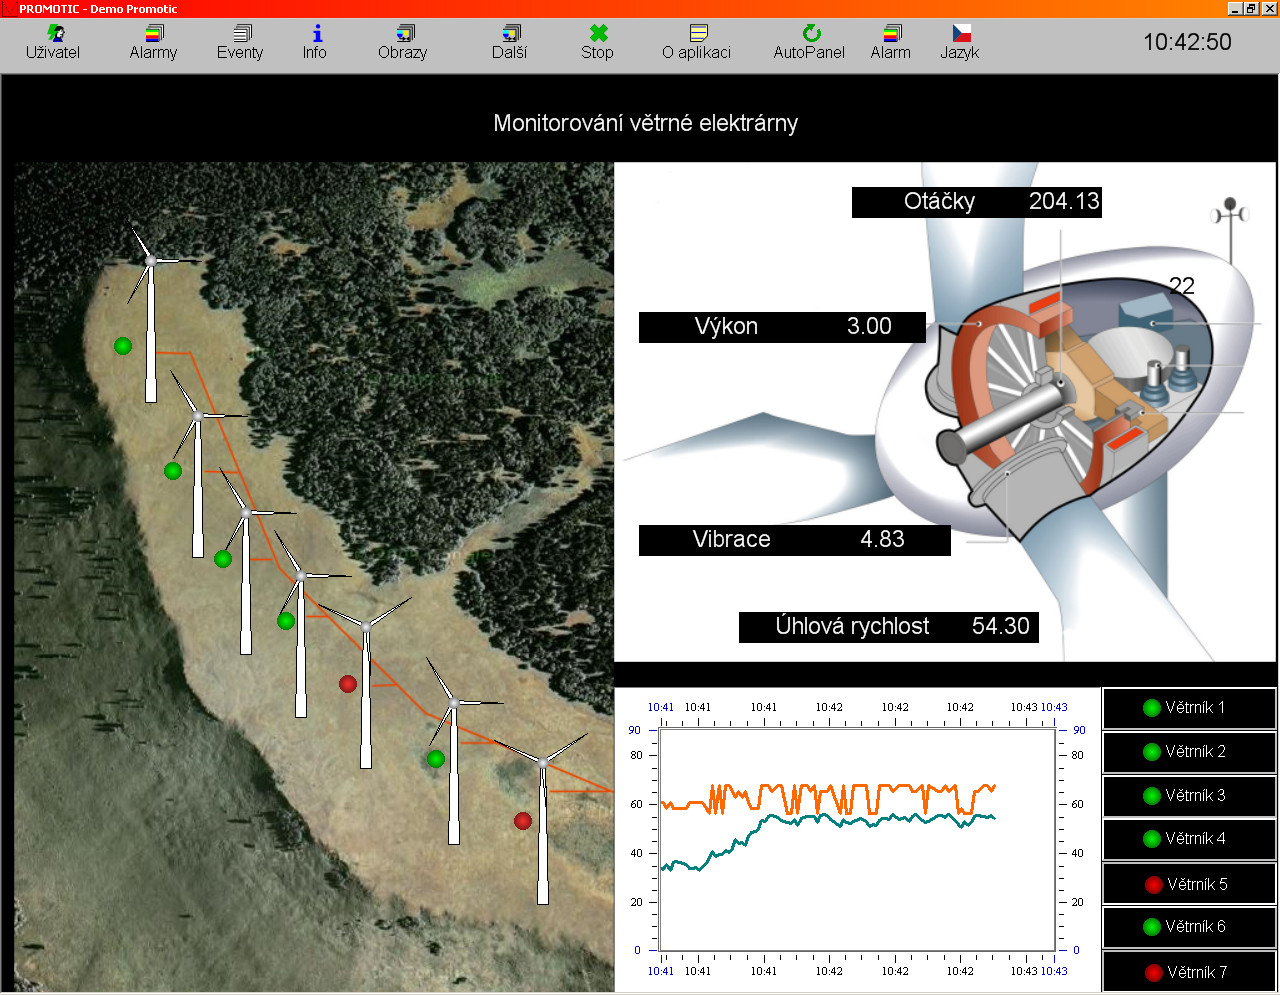Click the Otáčky value 204.13

click(1064, 201)
